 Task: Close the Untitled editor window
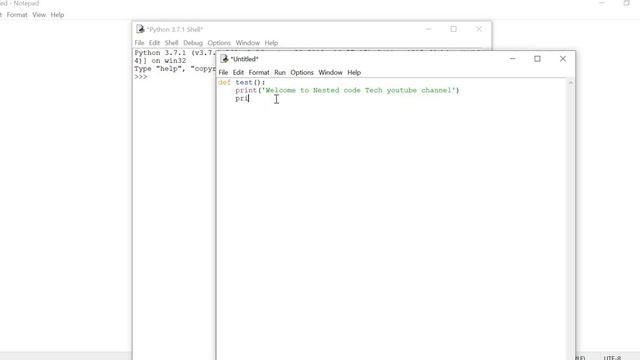[x=562, y=59]
